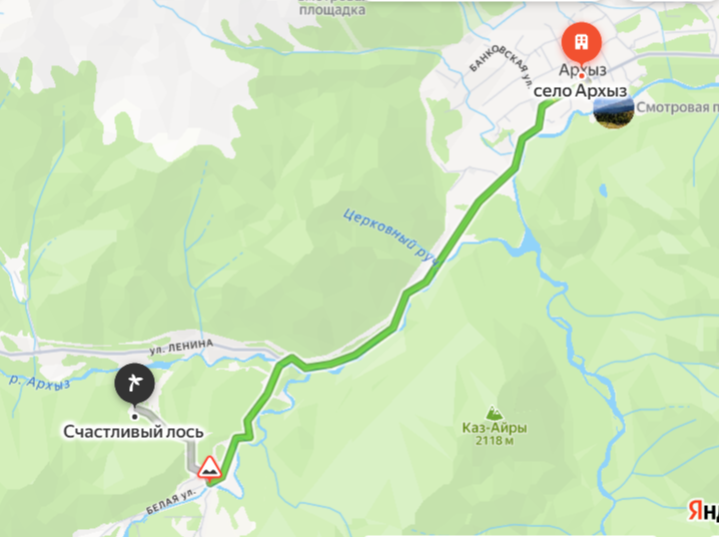Screen dimensions: 719x537
Task: Click the Яндекс logo in the corner
Action: point(703,510)
